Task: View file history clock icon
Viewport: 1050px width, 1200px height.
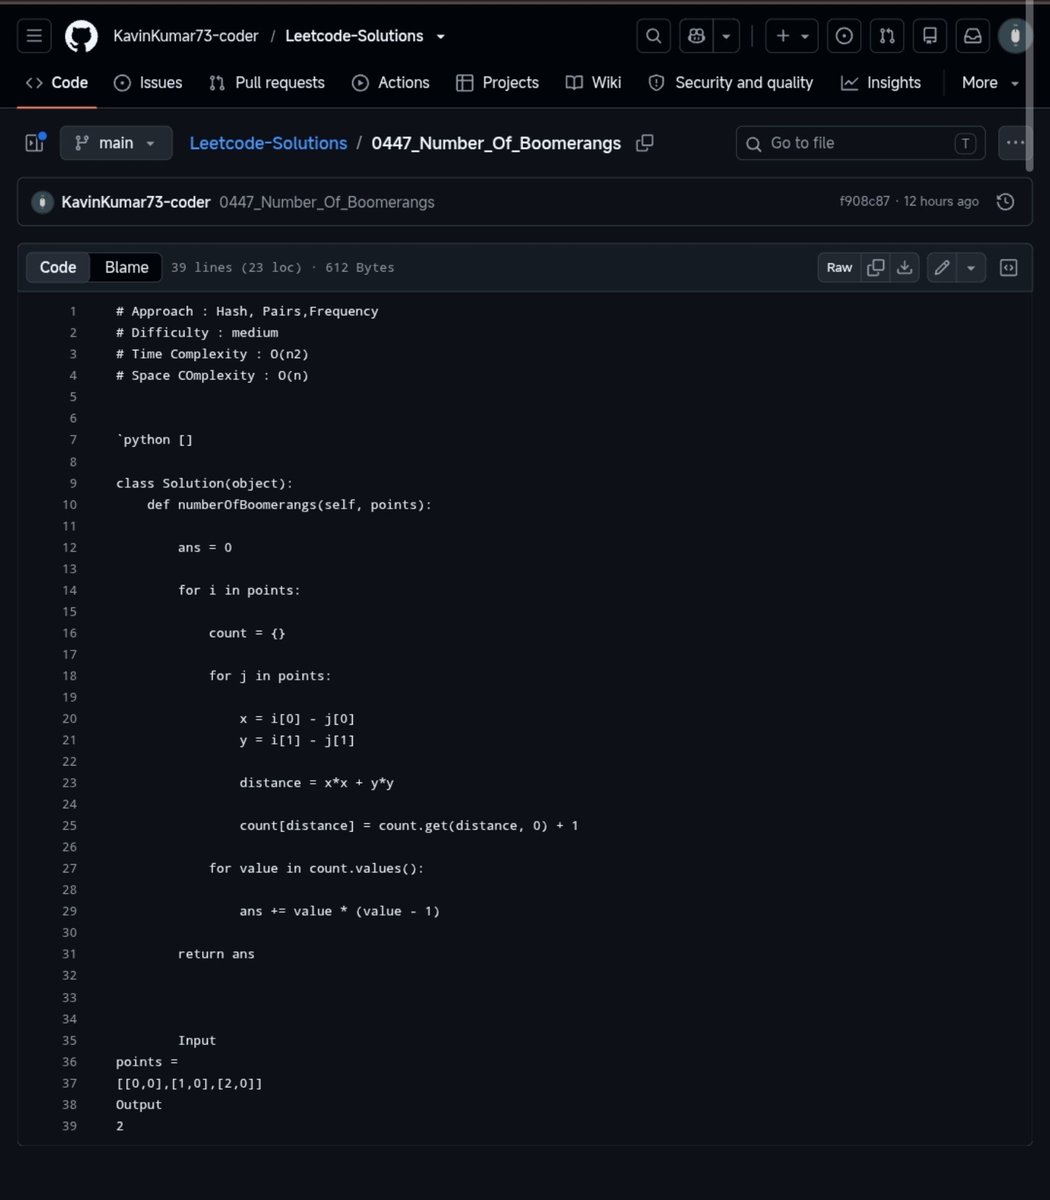Action: (1006, 202)
